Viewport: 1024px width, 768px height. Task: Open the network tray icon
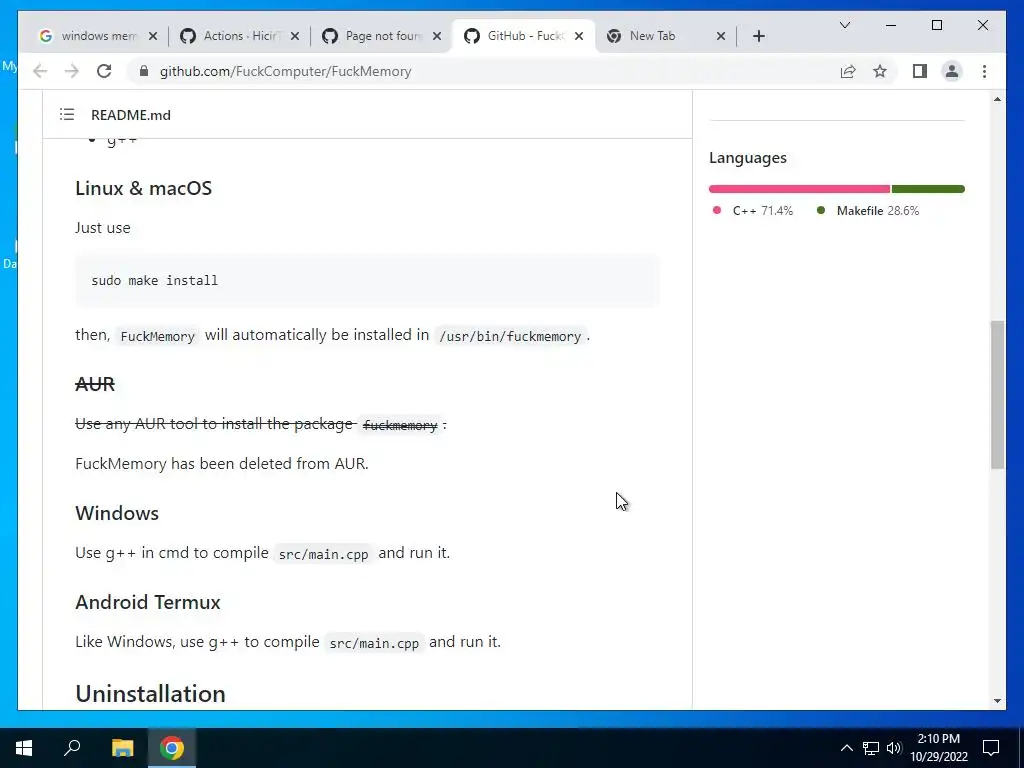coord(871,748)
